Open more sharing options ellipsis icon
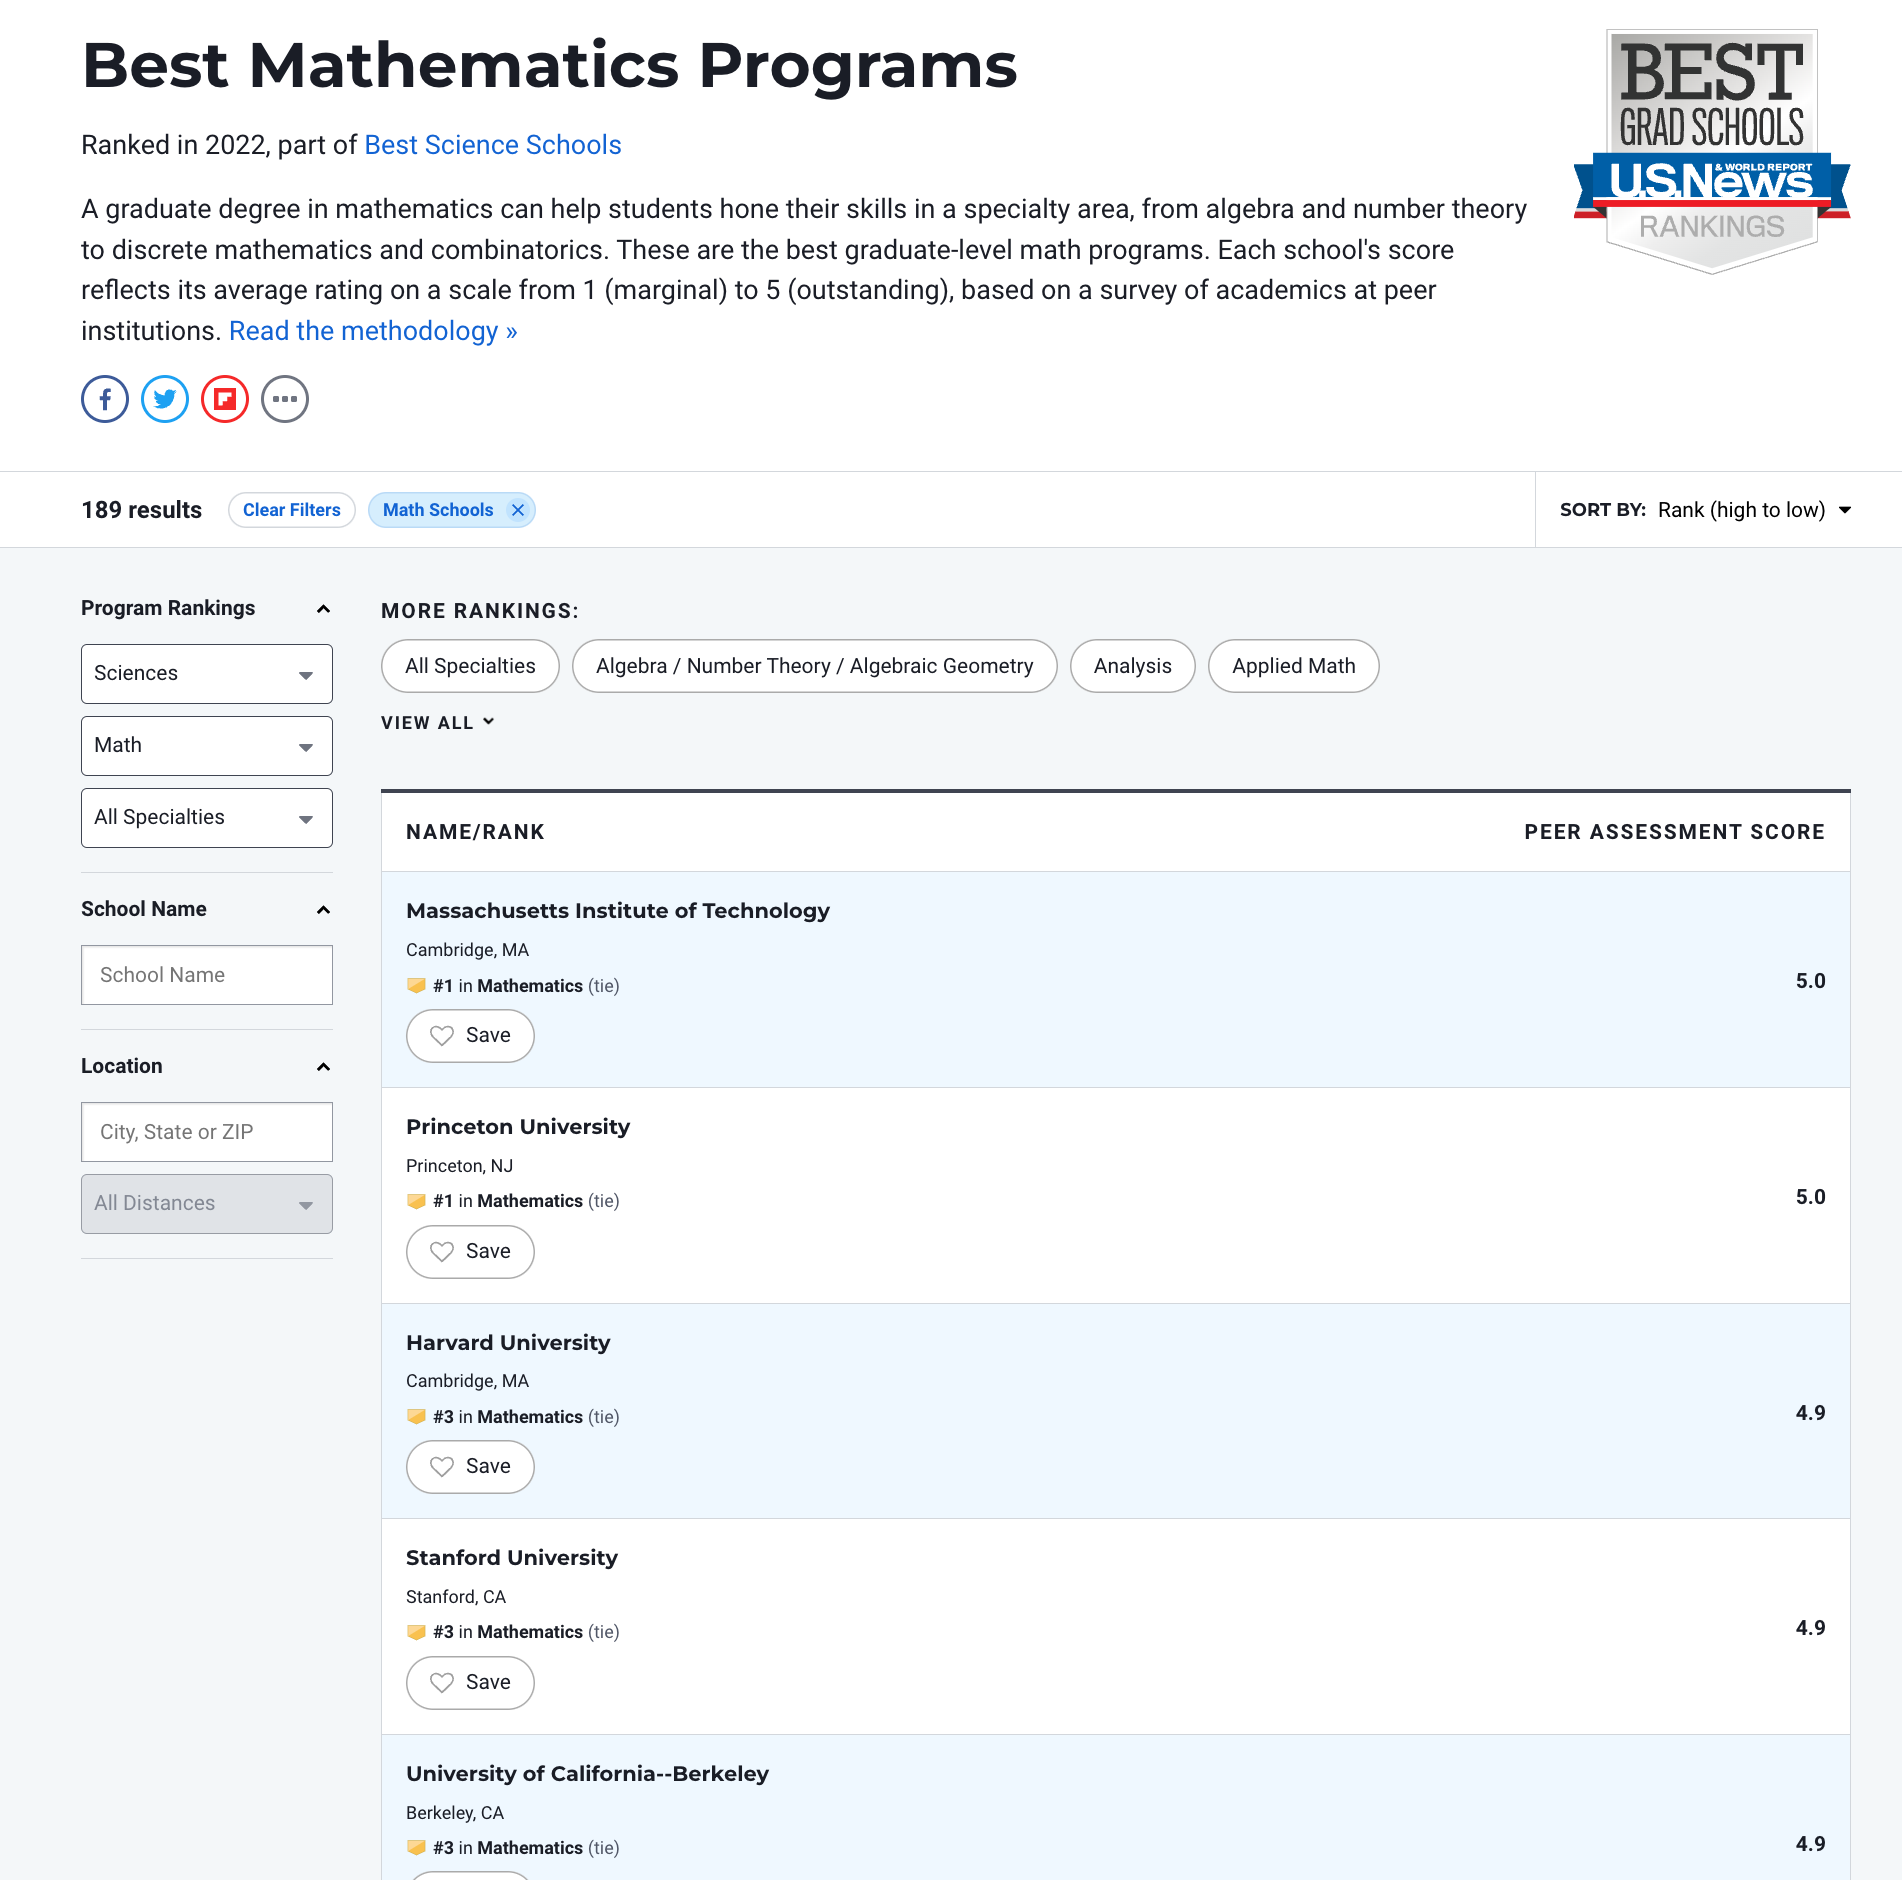Screen dimensions: 1902x1880 pos(285,399)
